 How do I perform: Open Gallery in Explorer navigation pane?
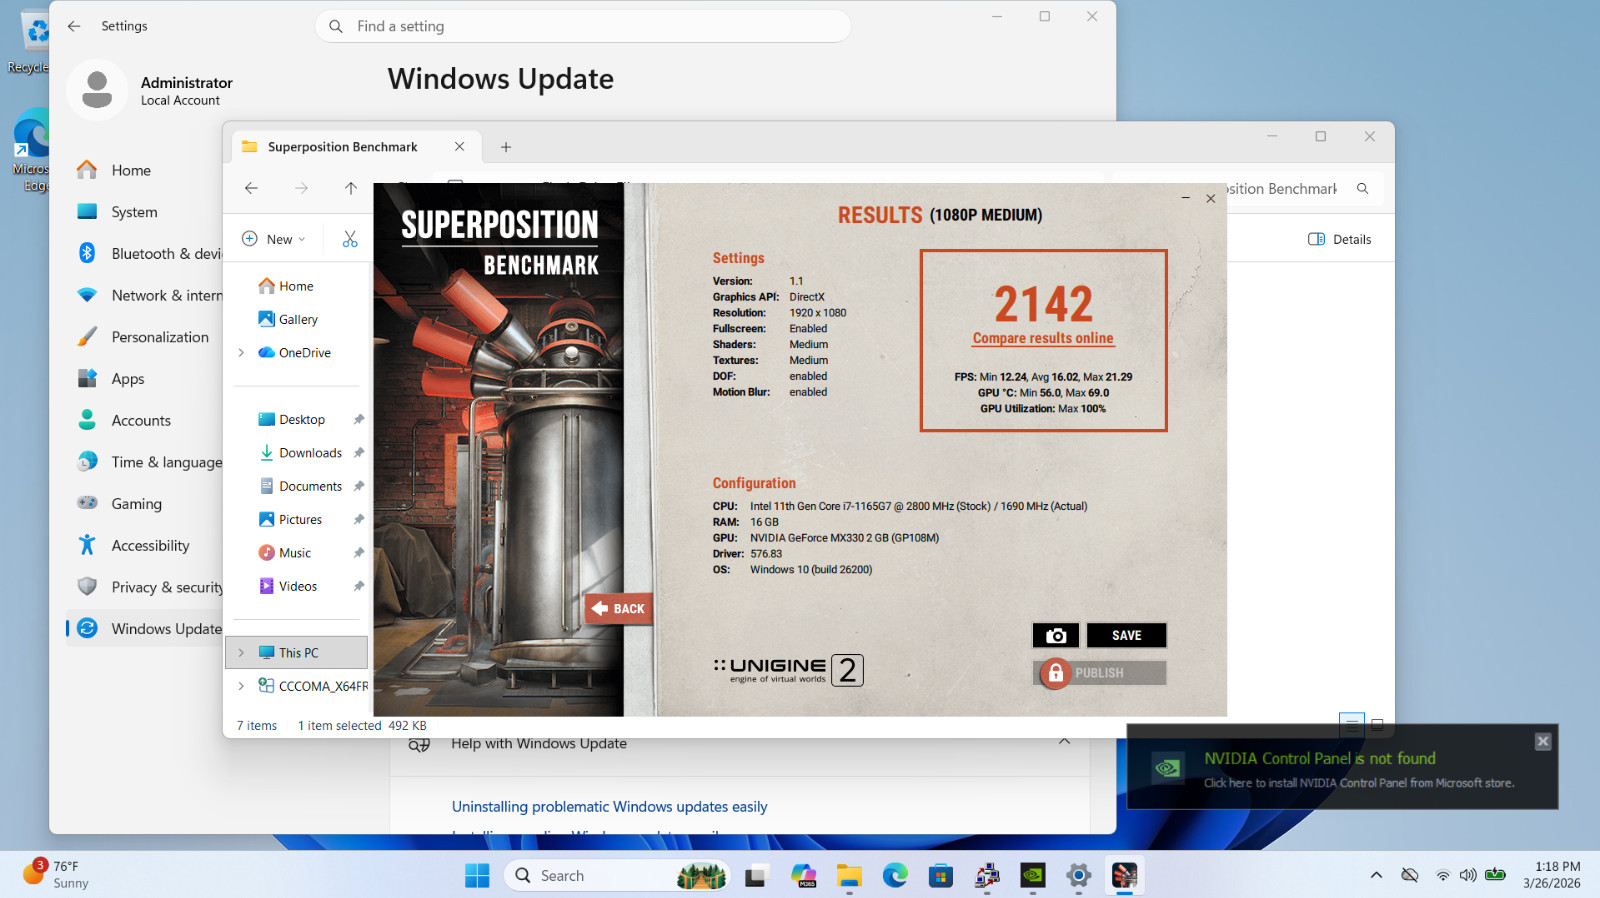pos(296,319)
